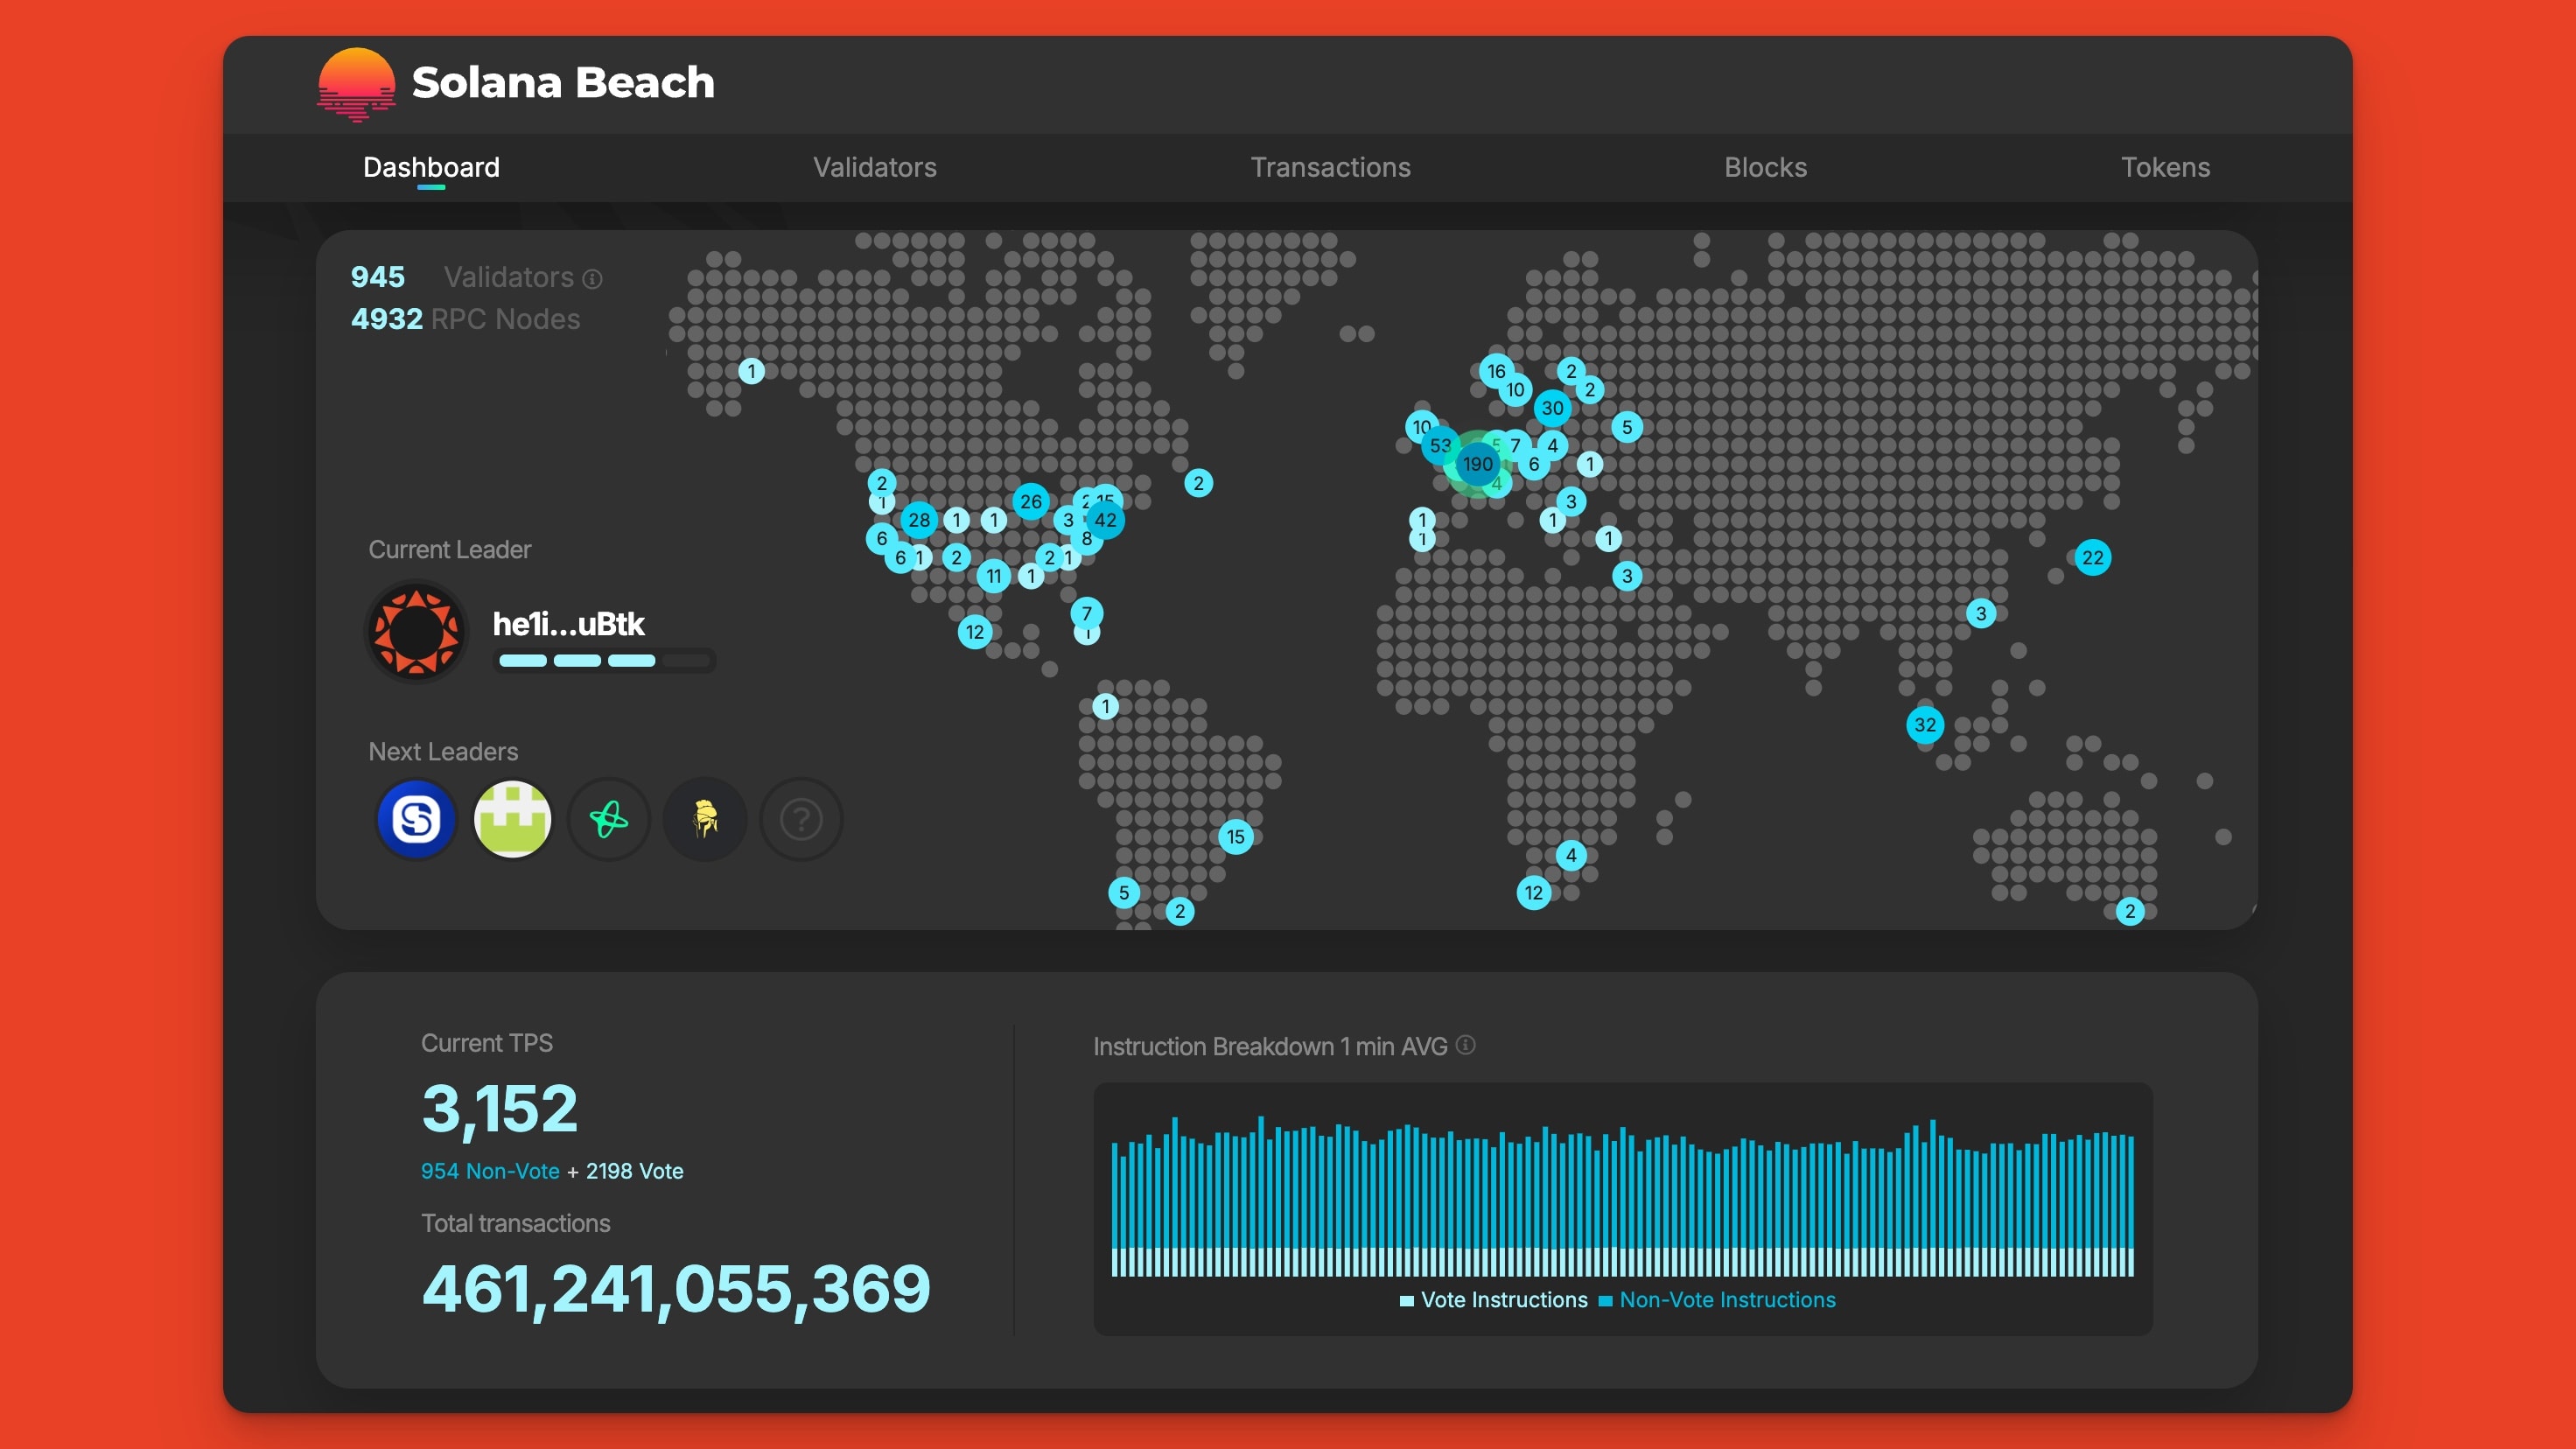Screen dimensions: 2576x1449
Task: Click the 190 validator cluster in Europe
Action: [x=1477, y=464]
